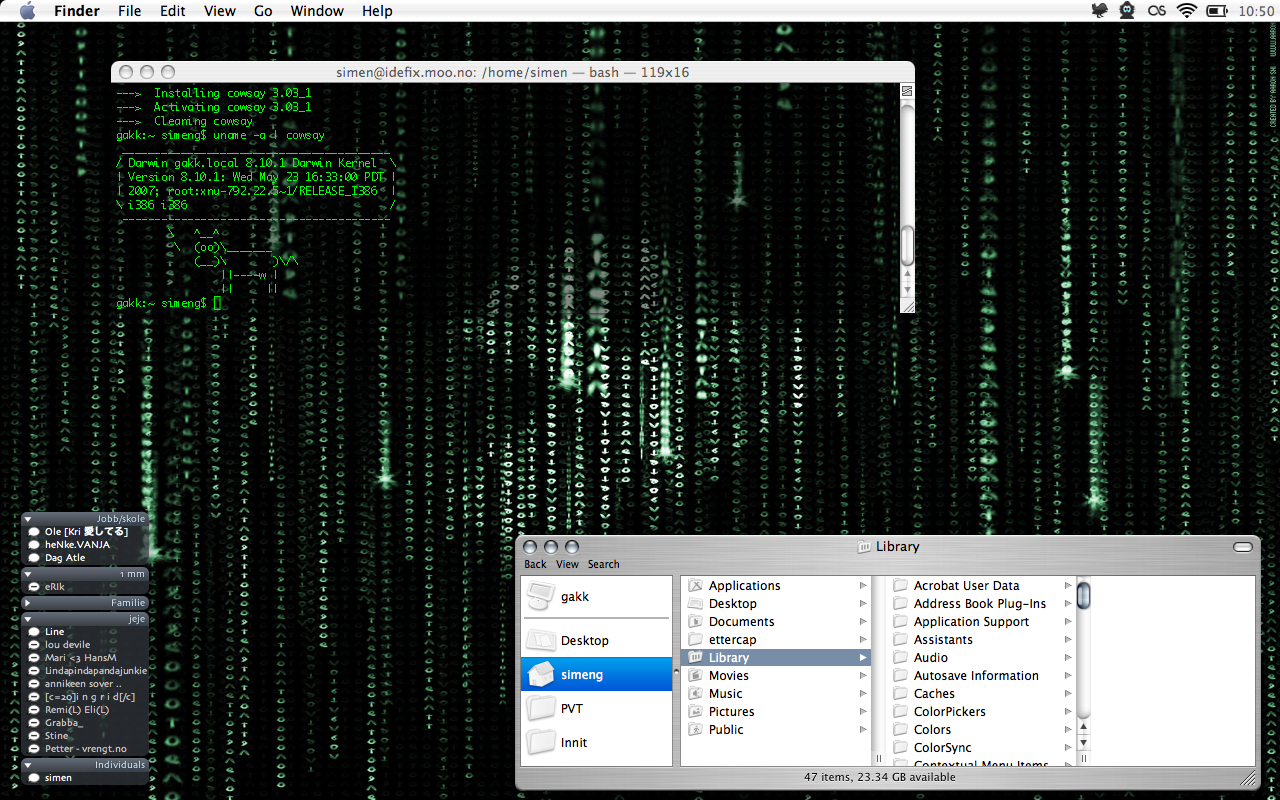Open the Finder menu
1280x800 pixels.
click(x=77, y=11)
